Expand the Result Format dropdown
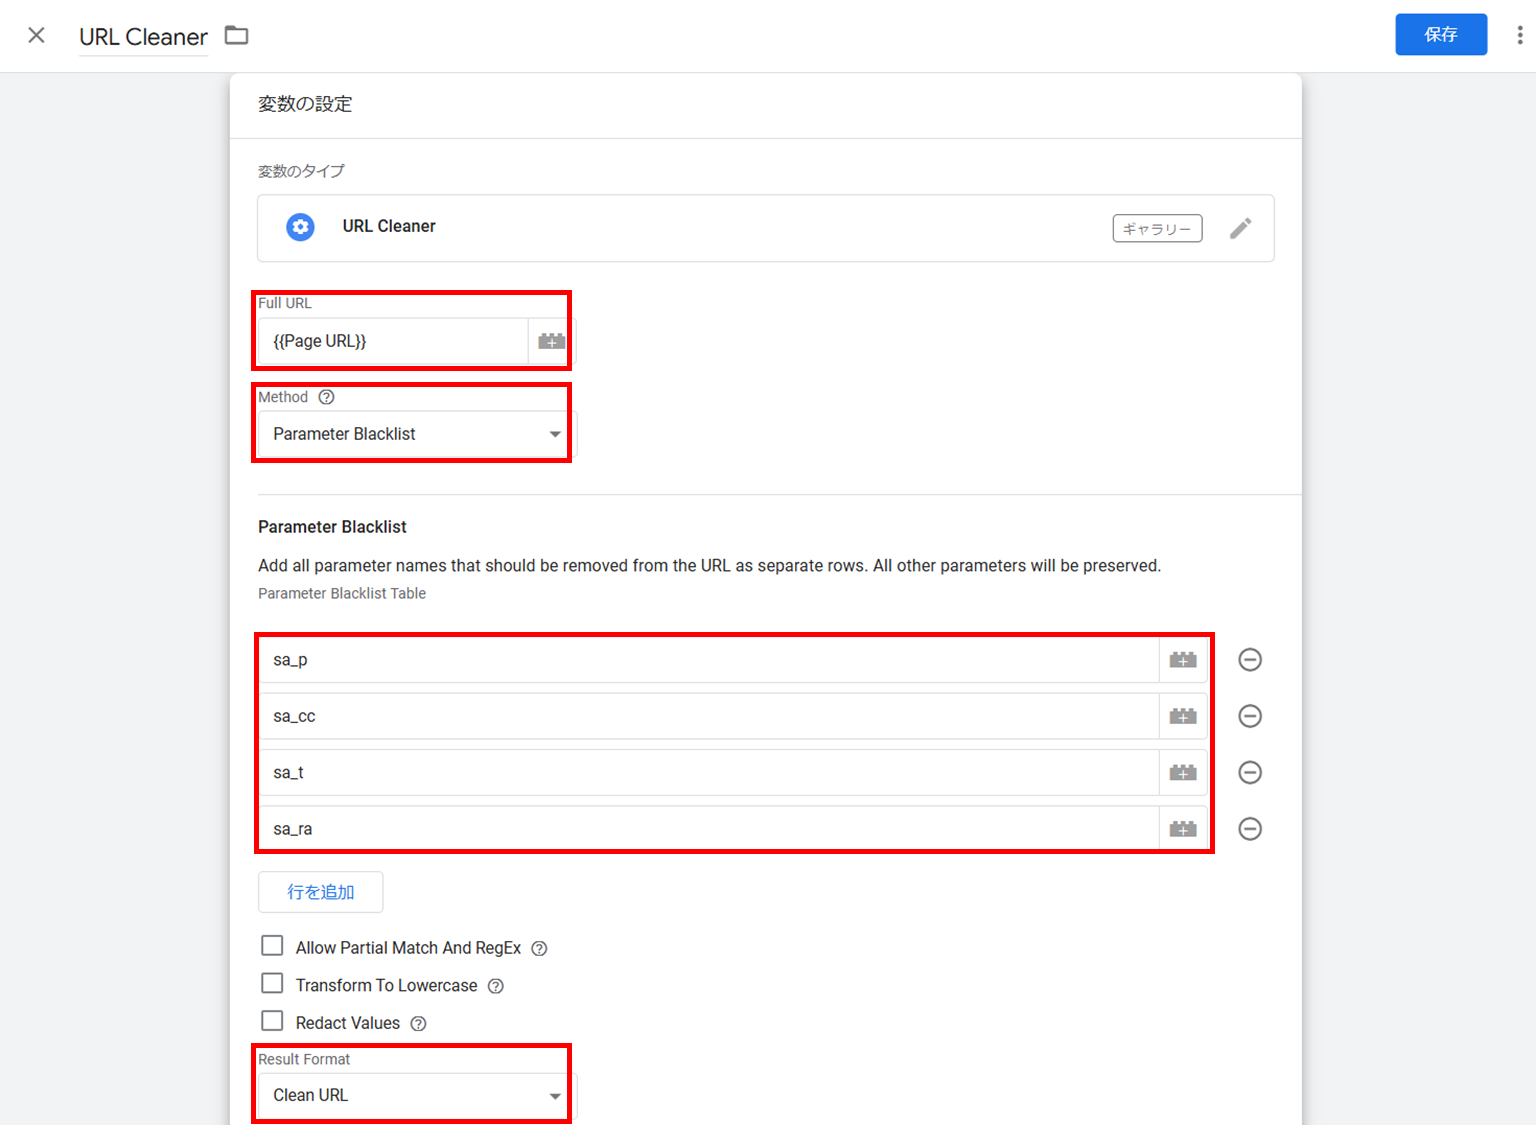 tap(415, 1096)
